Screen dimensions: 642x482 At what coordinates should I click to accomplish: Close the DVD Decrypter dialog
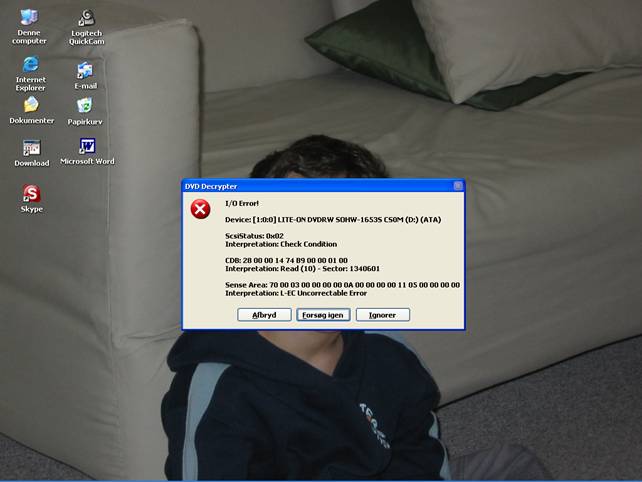point(458,186)
